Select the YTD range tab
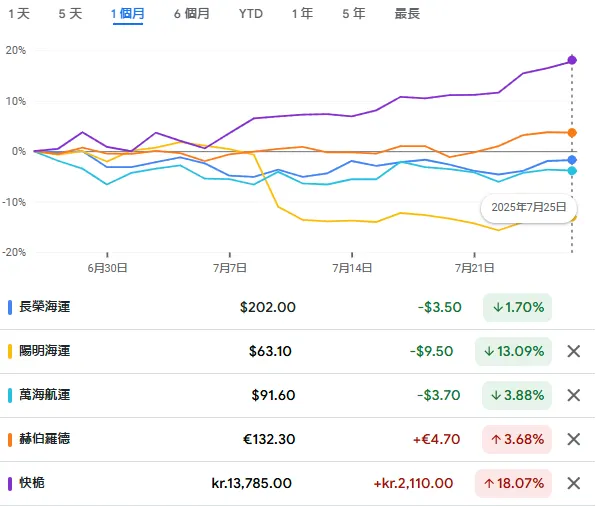The image size is (596, 506). coord(251,14)
